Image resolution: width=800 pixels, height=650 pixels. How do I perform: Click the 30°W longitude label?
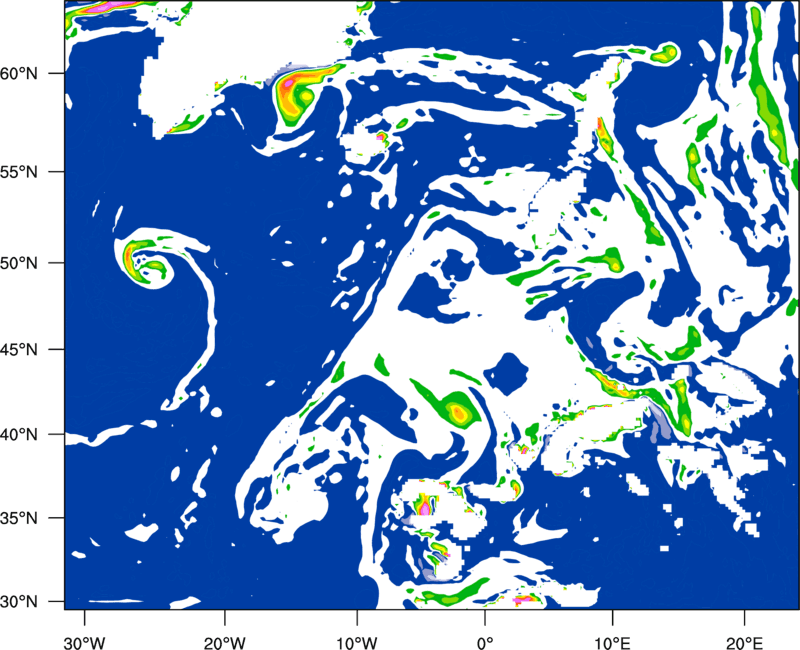pyautogui.click(x=85, y=643)
